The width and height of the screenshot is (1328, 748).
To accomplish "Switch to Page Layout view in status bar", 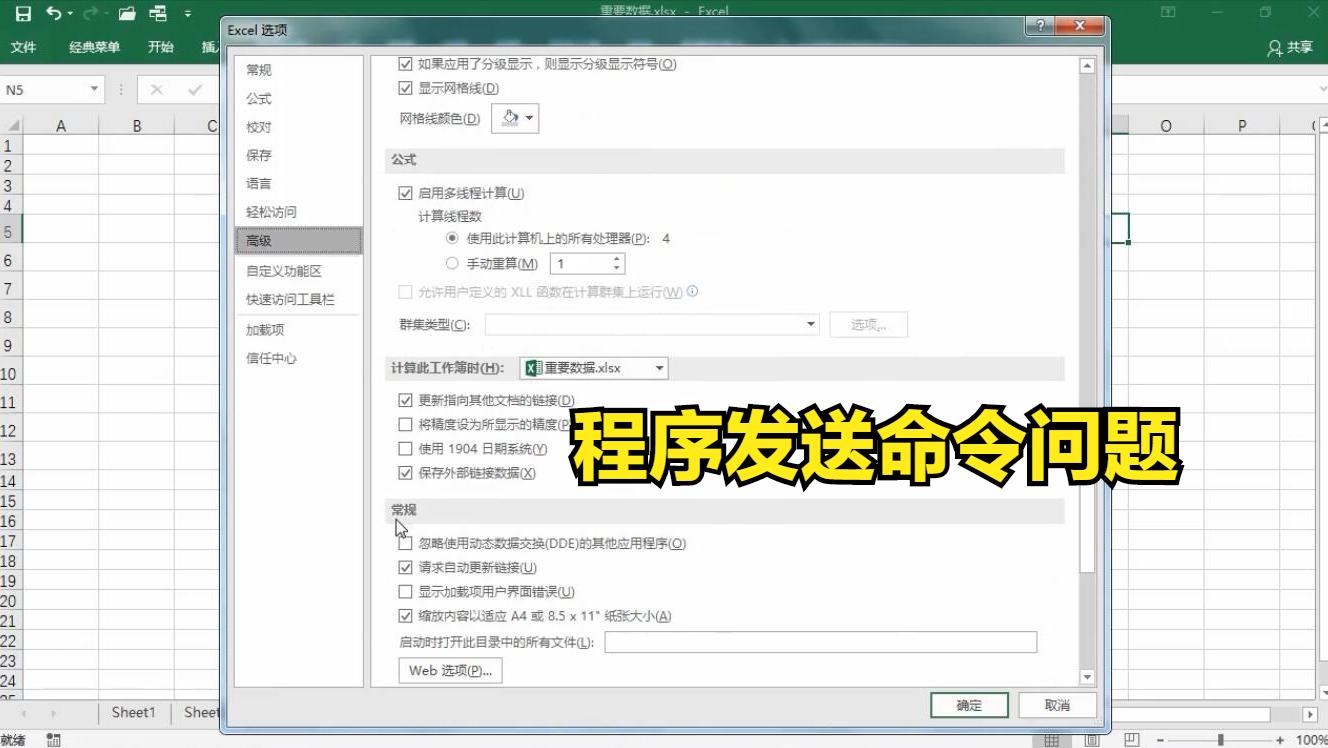I will point(1091,741).
